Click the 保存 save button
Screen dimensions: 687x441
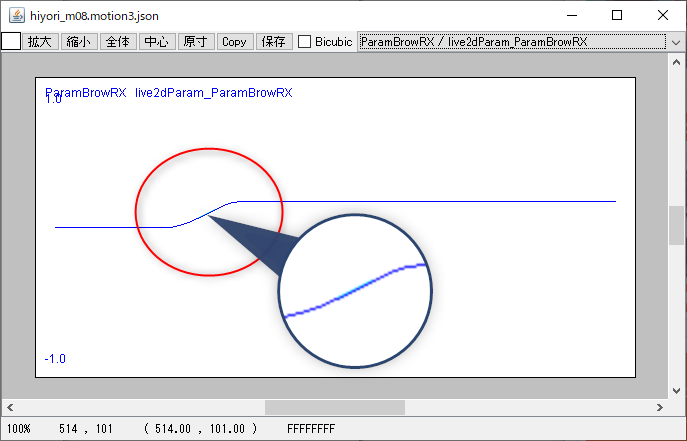(x=273, y=42)
